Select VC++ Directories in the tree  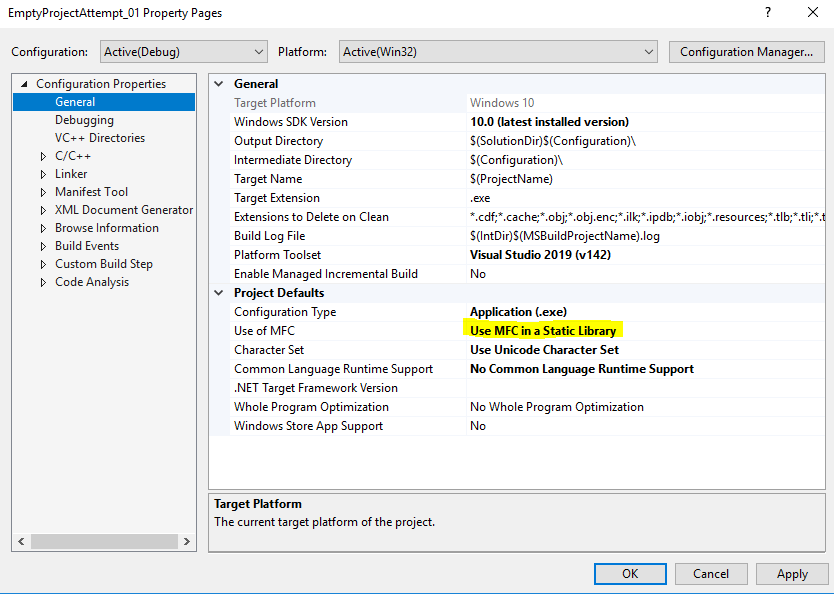click(99, 138)
